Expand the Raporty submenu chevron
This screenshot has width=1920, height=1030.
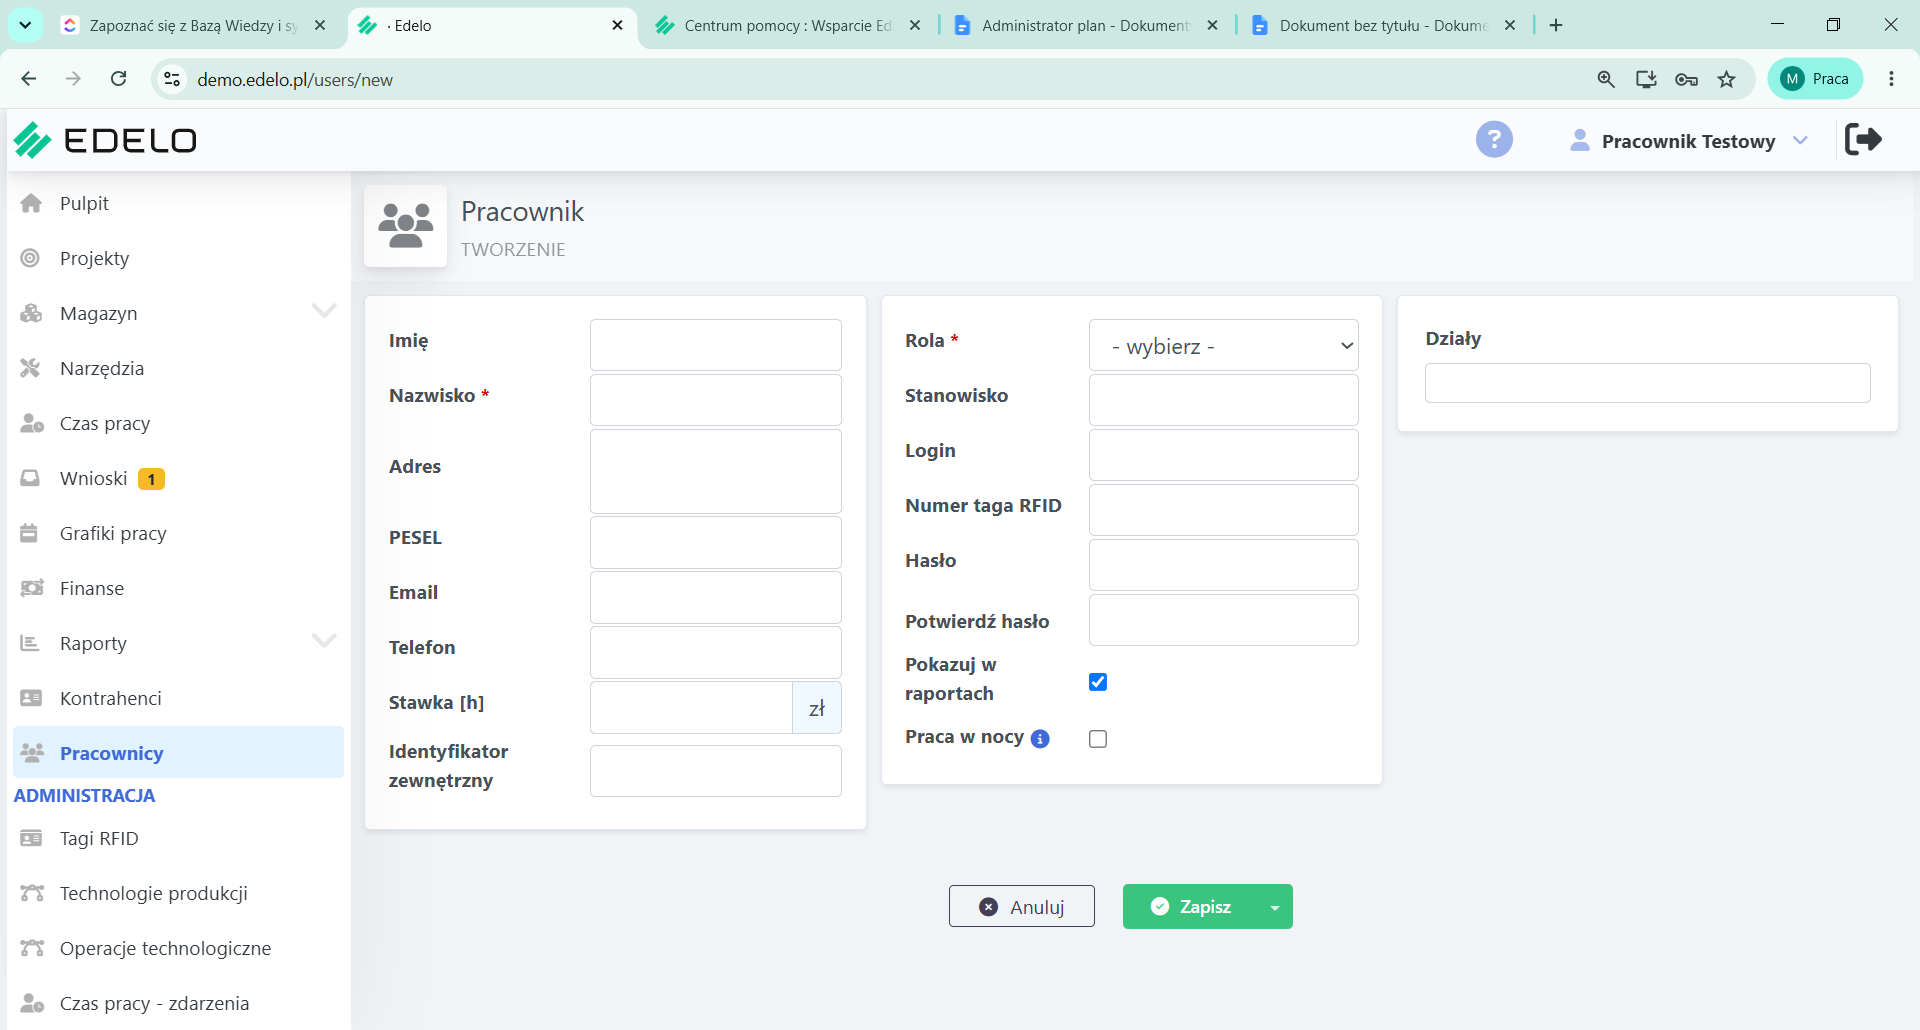324,641
